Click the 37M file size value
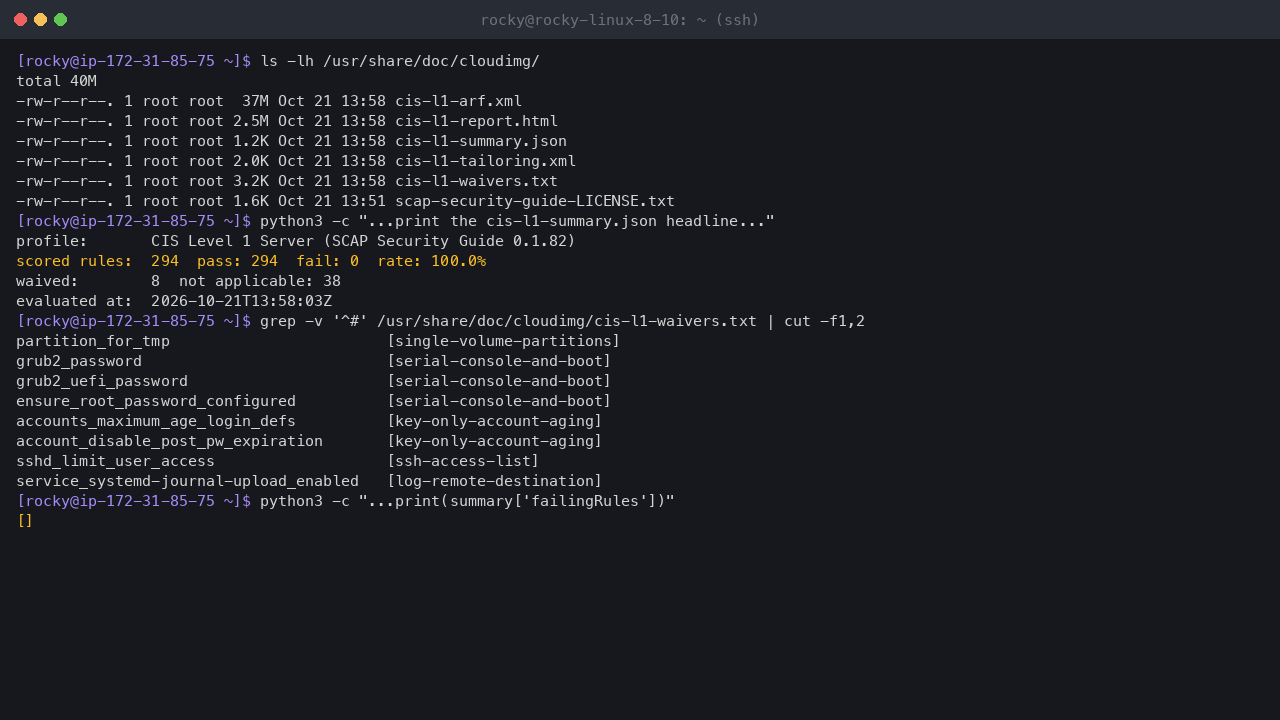This screenshot has height=720, width=1280. click(255, 101)
